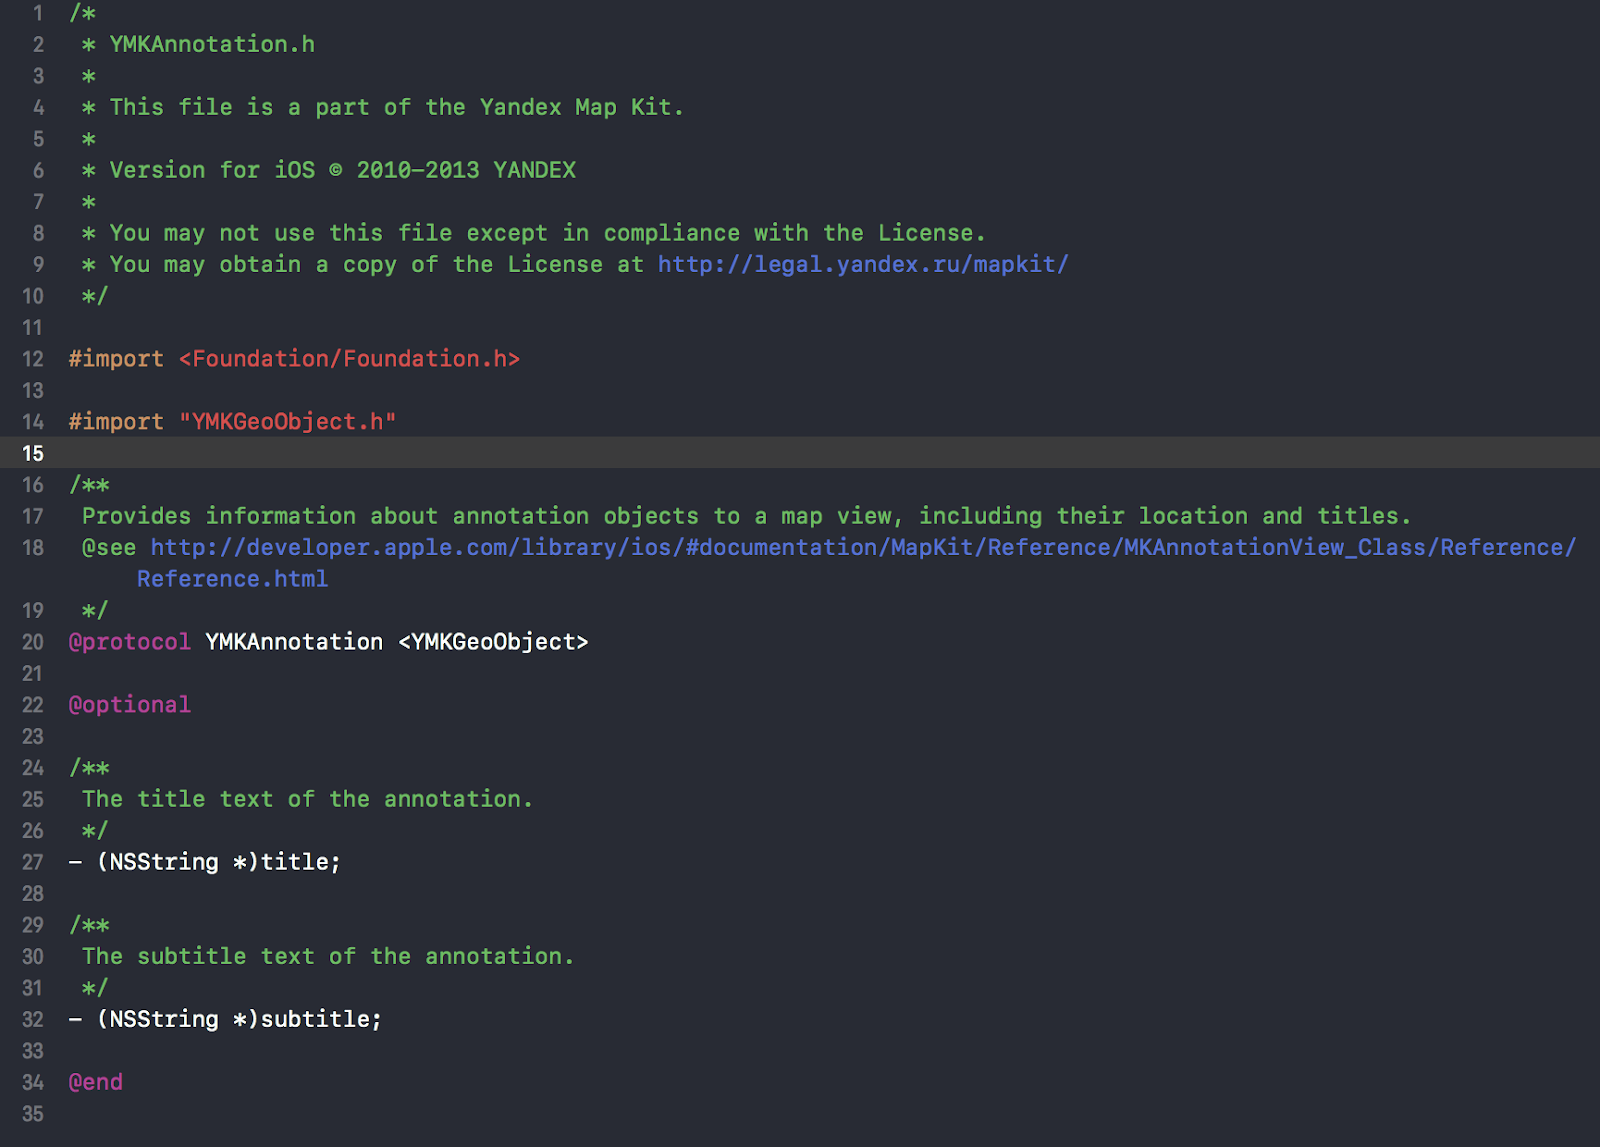1600x1147 pixels.
Task: Select the YMKAnnotation protocol name
Action: (293, 641)
